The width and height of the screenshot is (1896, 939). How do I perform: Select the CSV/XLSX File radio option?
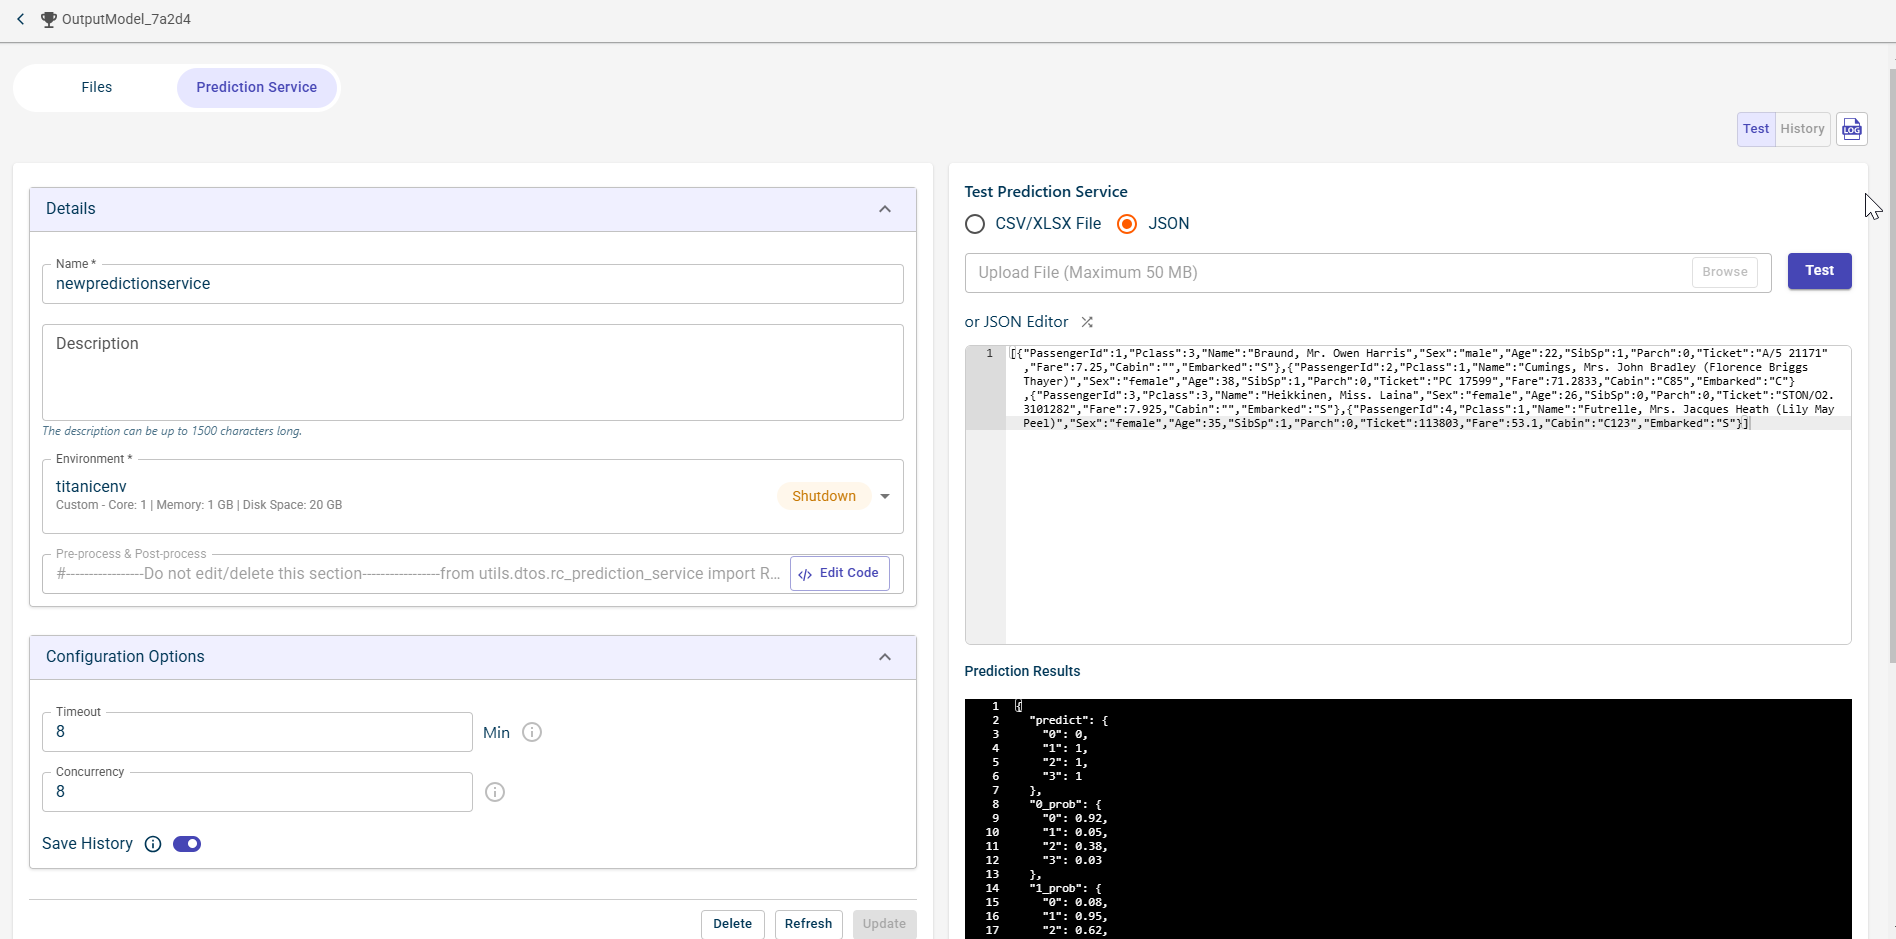point(975,224)
